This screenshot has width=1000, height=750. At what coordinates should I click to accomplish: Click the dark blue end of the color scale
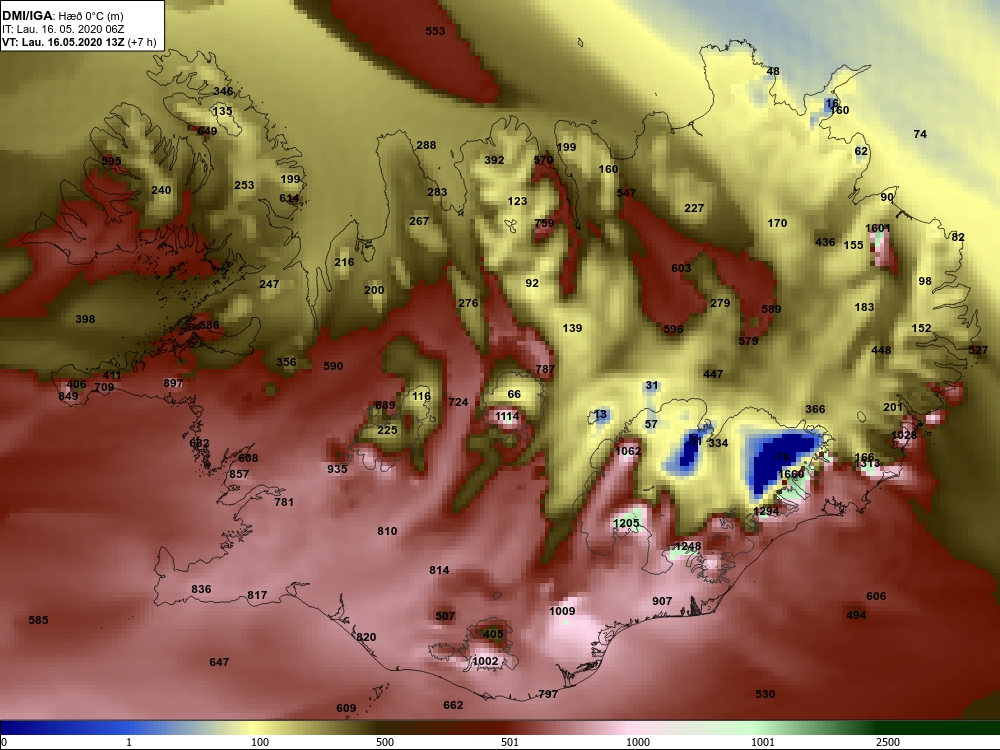coord(19,728)
